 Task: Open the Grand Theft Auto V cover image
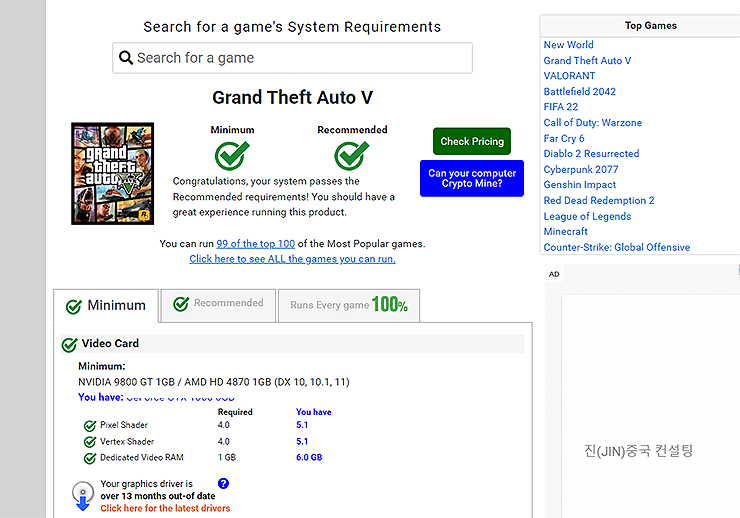tap(112, 174)
